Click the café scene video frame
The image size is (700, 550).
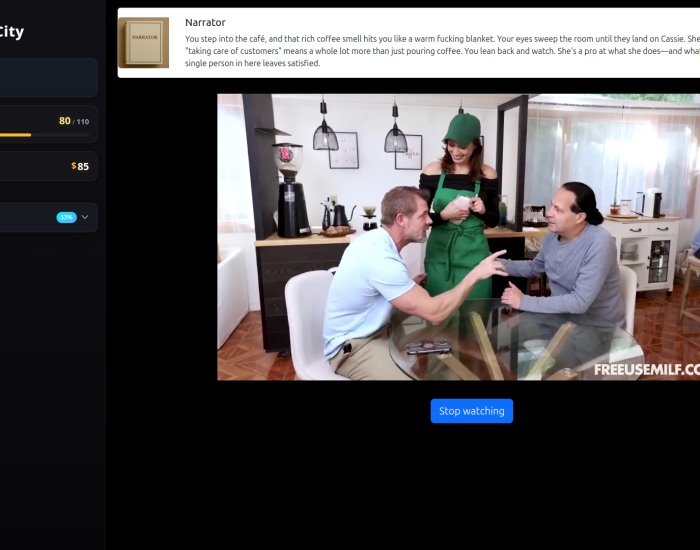click(458, 237)
